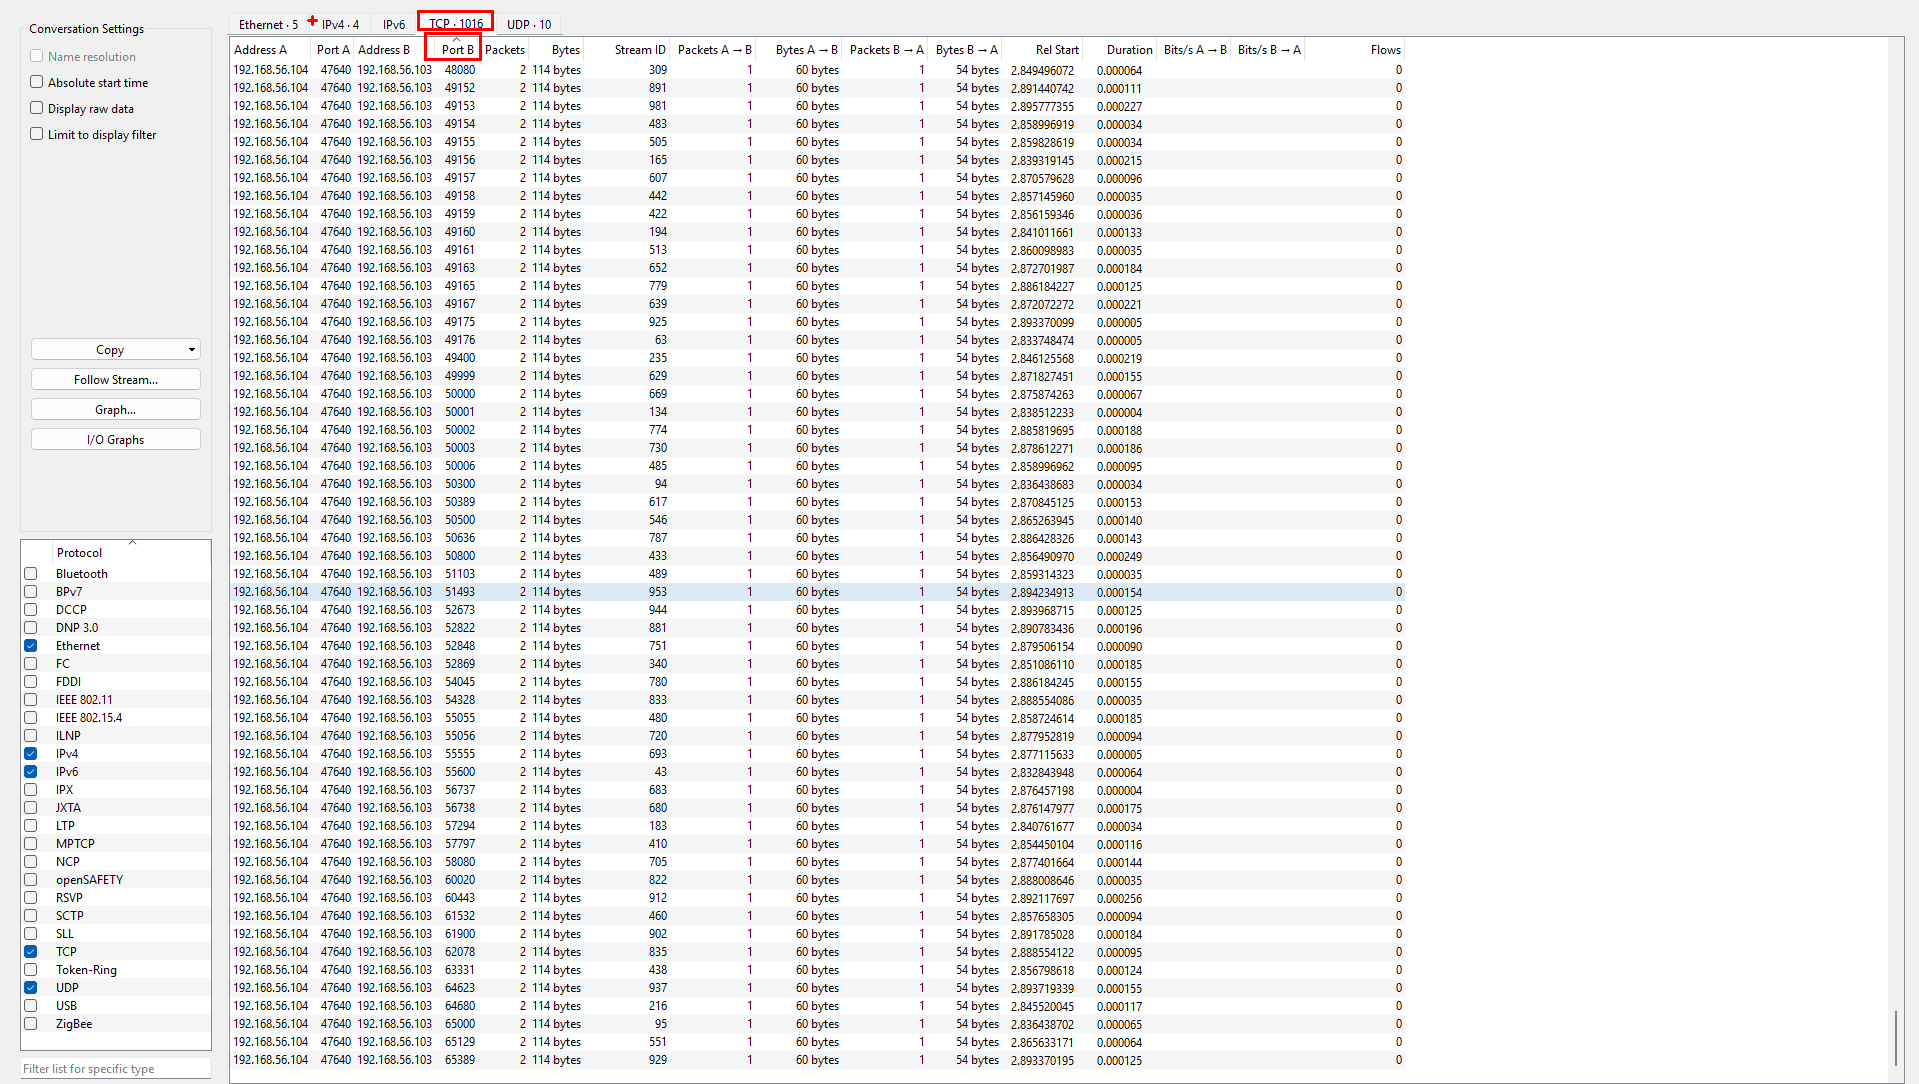
Task: Enable the ZigBee protocol checkbox
Action: pyautogui.click(x=31, y=1024)
